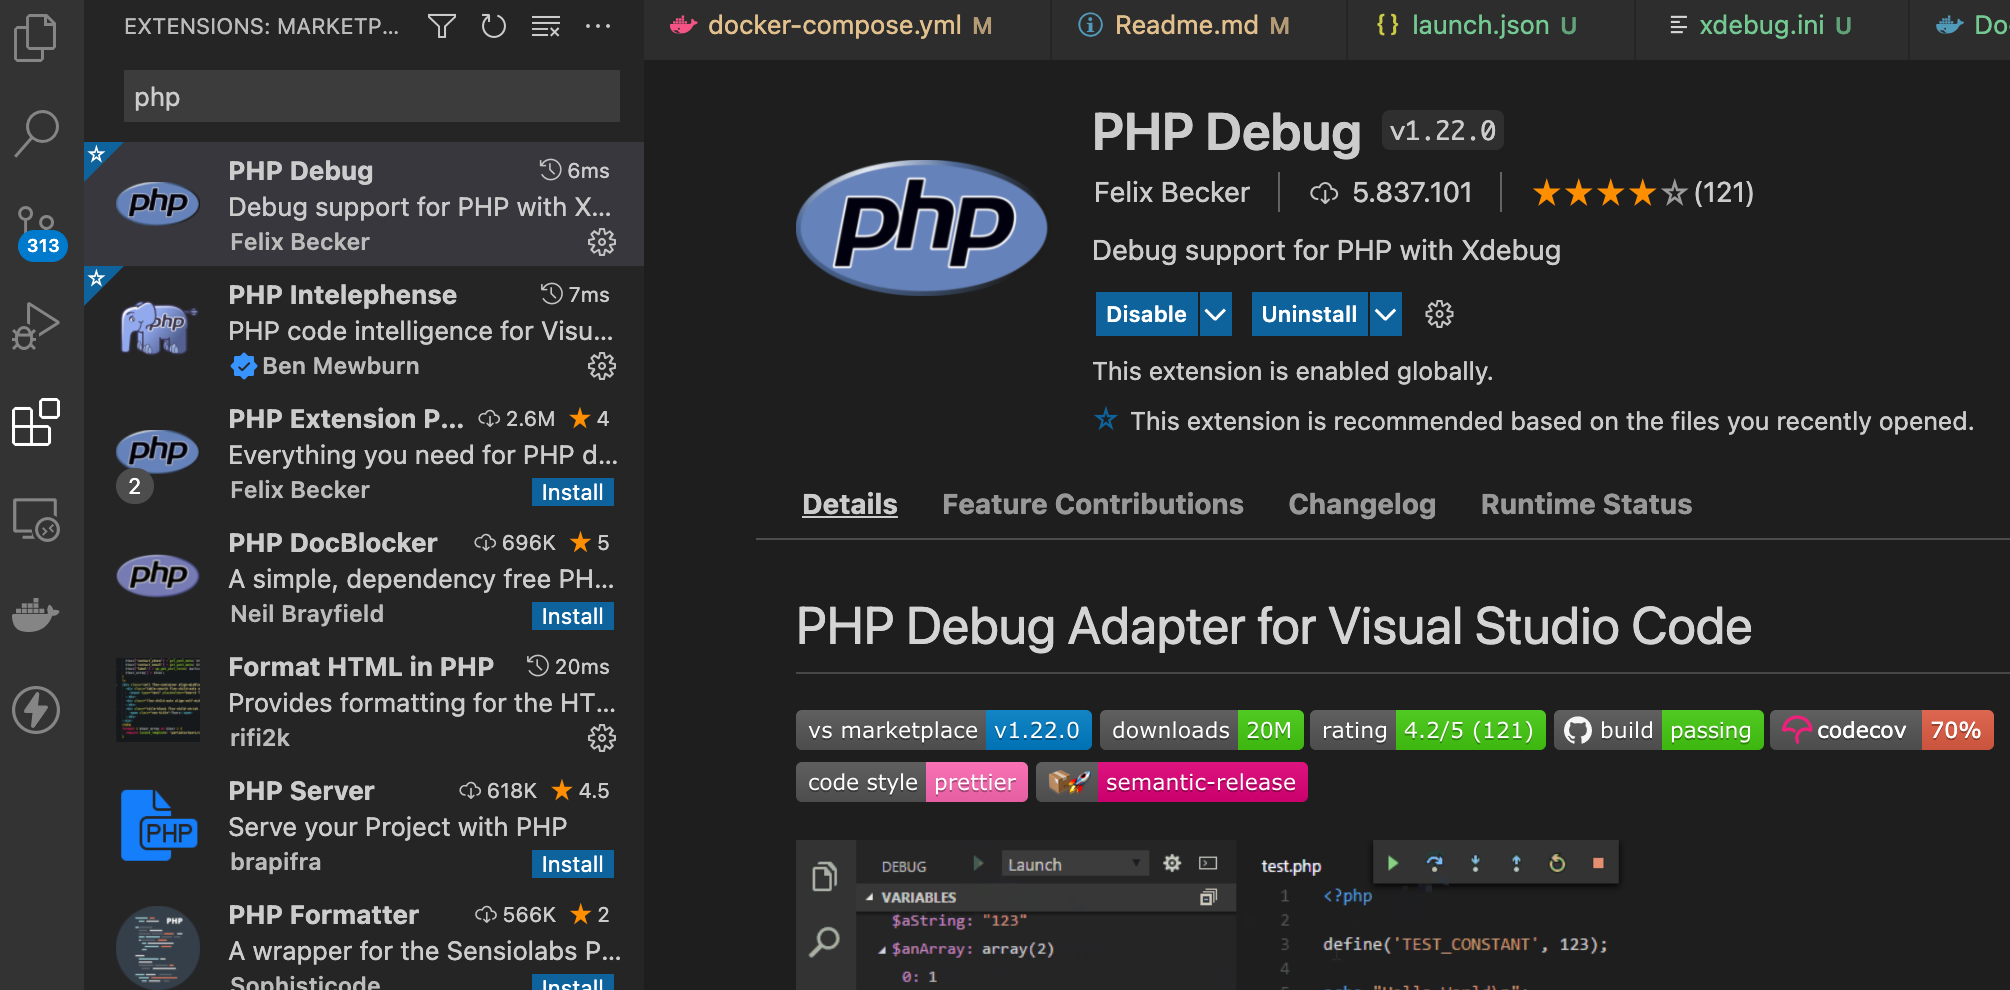This screenshot has height=990, width=2010.
Task: Open manage gear for Format HTML in PHP
Action: 601,738
